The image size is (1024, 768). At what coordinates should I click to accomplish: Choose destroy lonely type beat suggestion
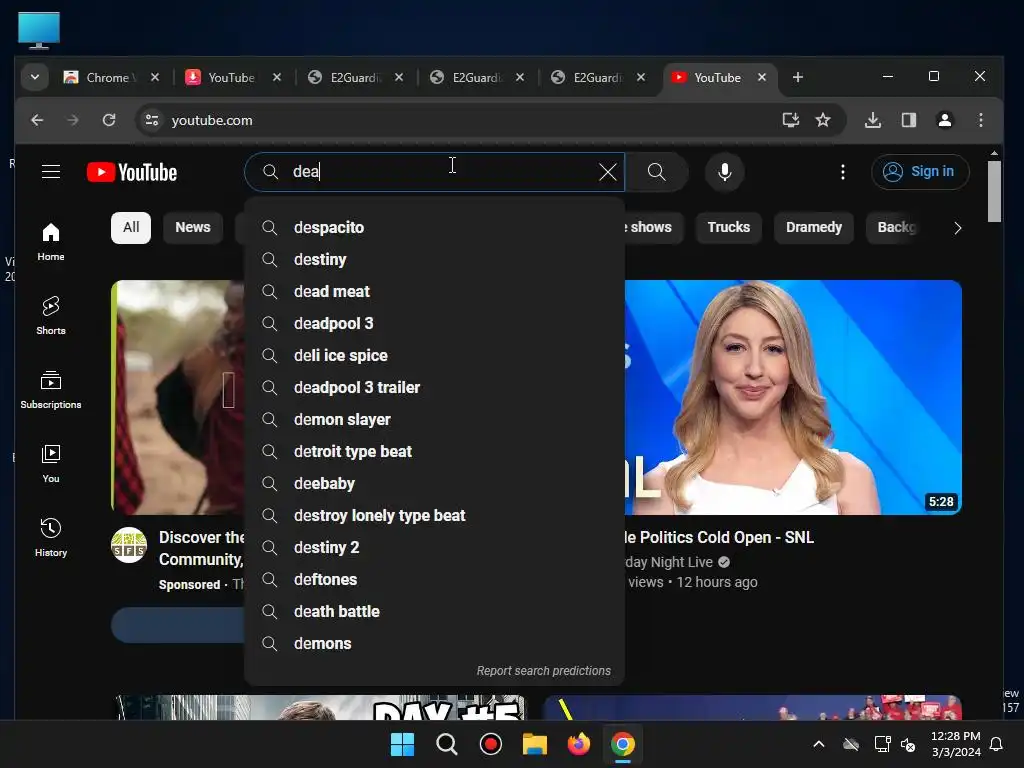coord(434,515)
